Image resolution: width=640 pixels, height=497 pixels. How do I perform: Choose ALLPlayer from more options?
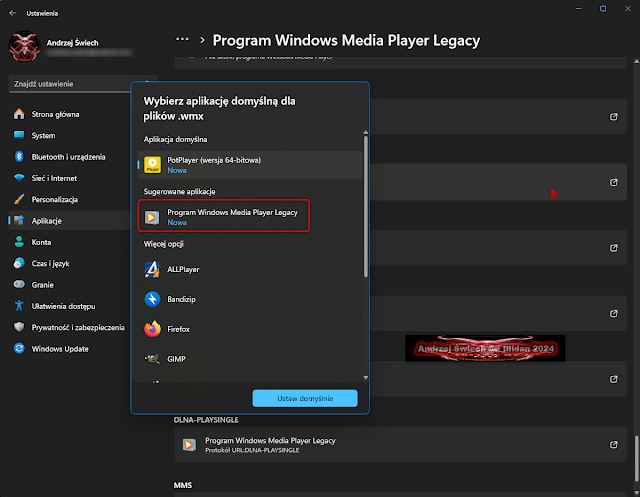250,269
